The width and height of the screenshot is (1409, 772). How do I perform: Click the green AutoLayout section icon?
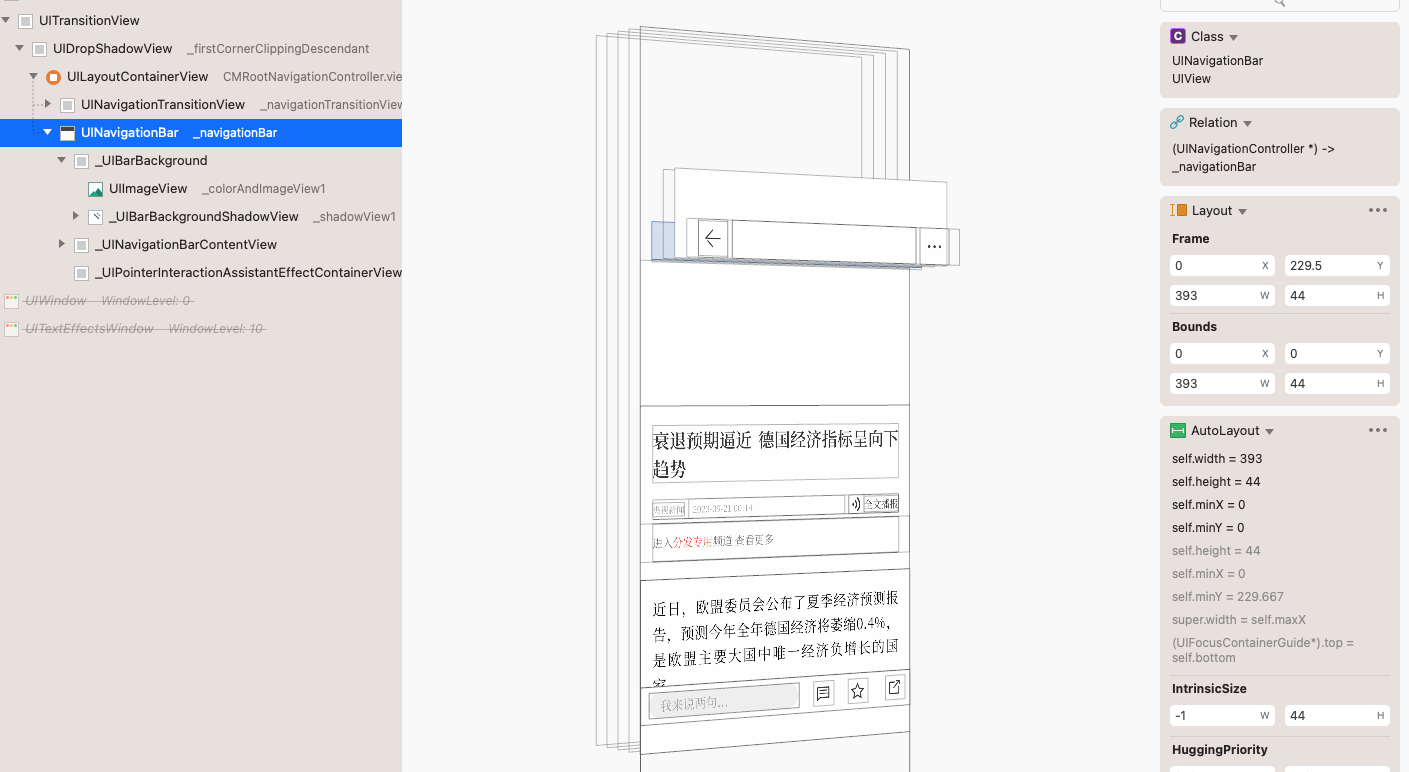pyautogui.click(x=1178, y=430)
